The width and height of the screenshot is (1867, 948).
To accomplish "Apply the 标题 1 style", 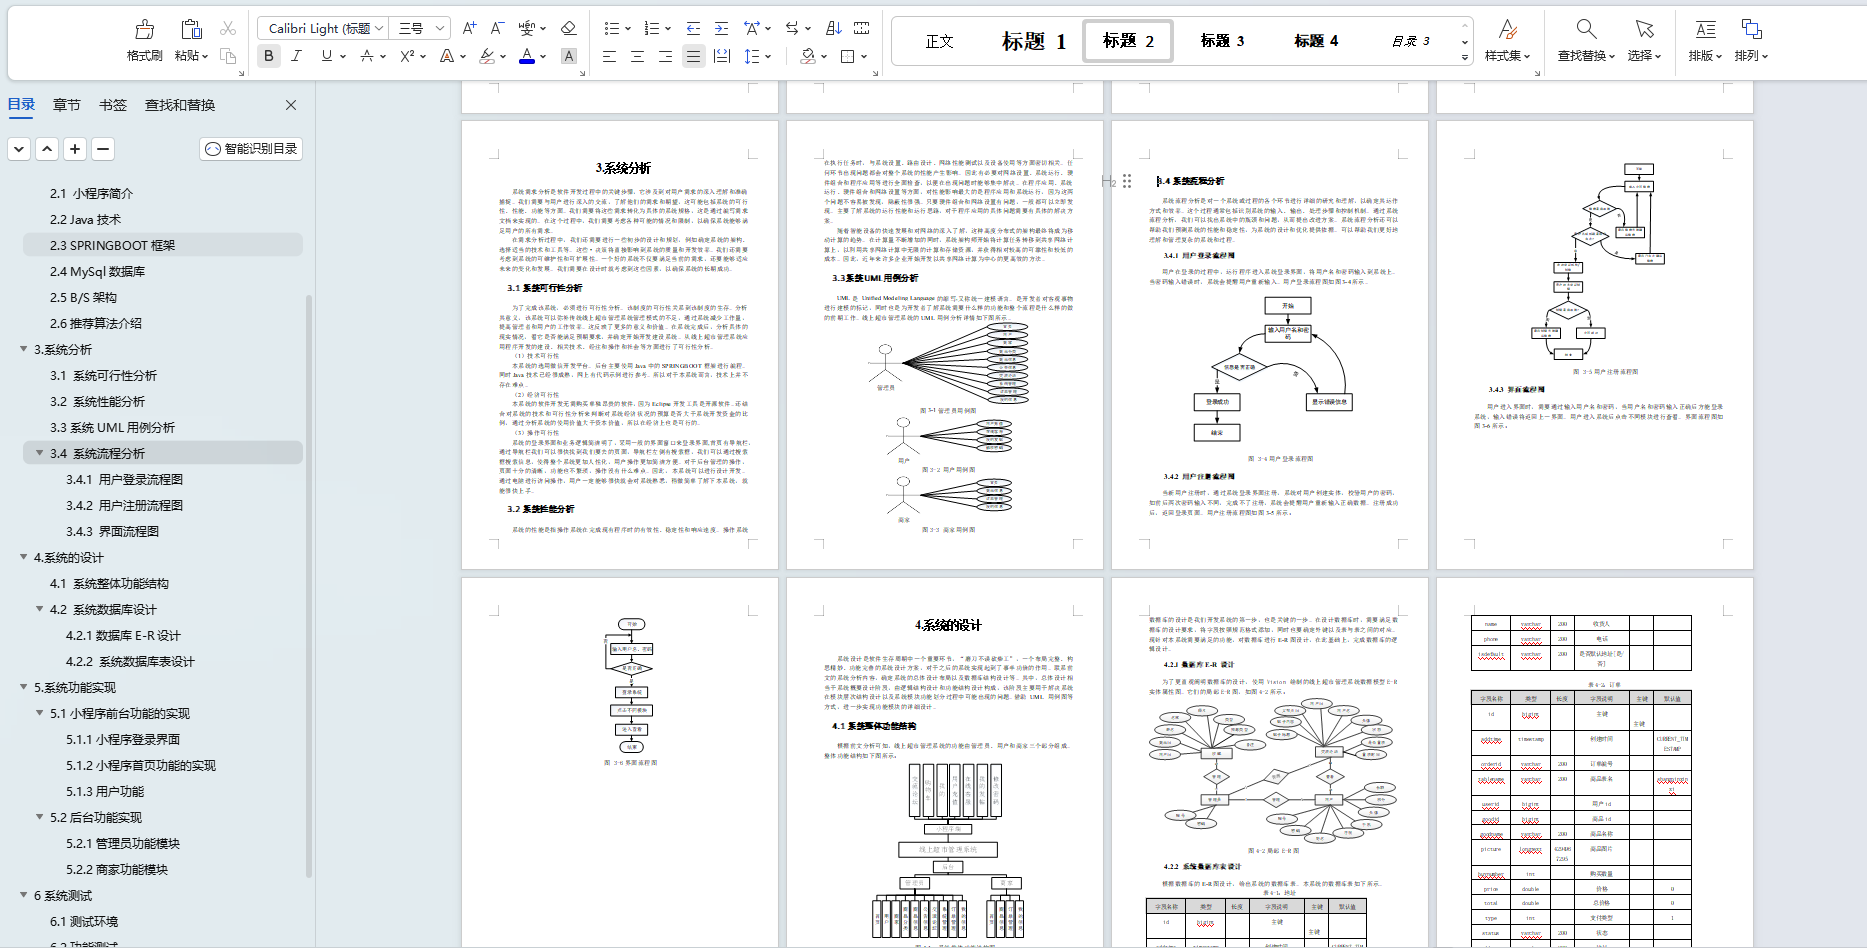I will [x=1034, y=41].
